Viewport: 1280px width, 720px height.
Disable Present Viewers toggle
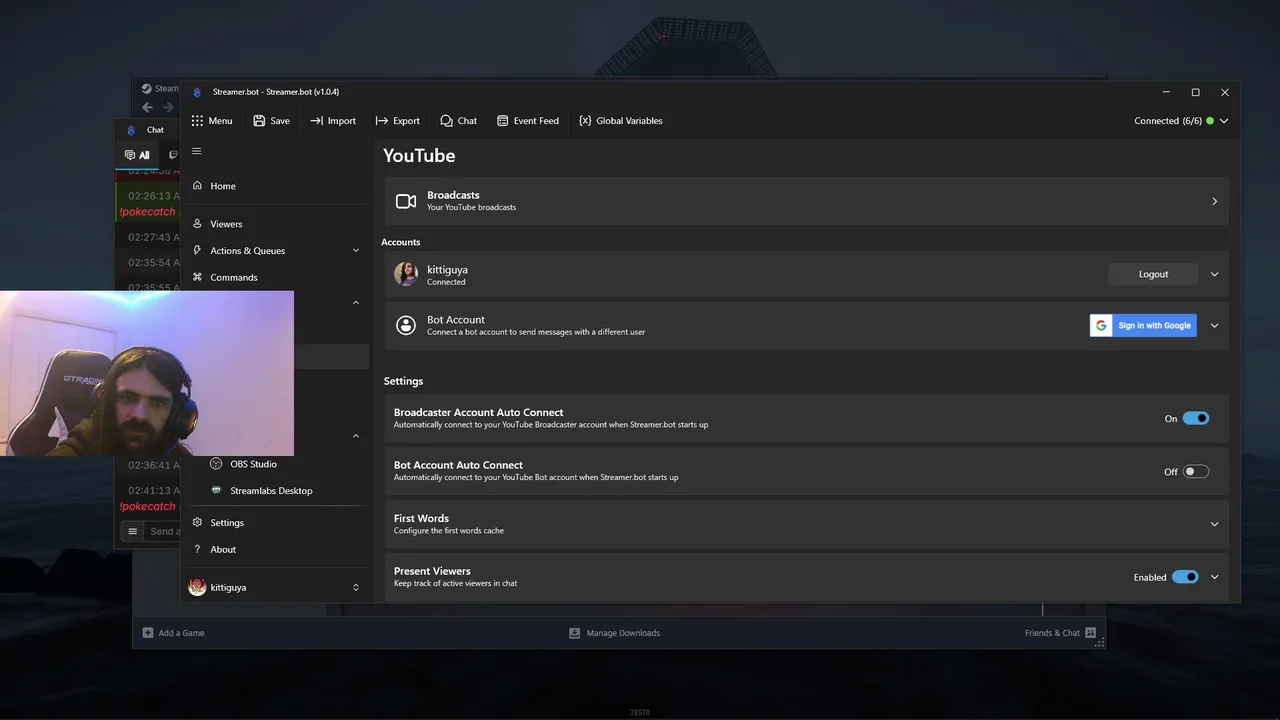point(1186,577)
